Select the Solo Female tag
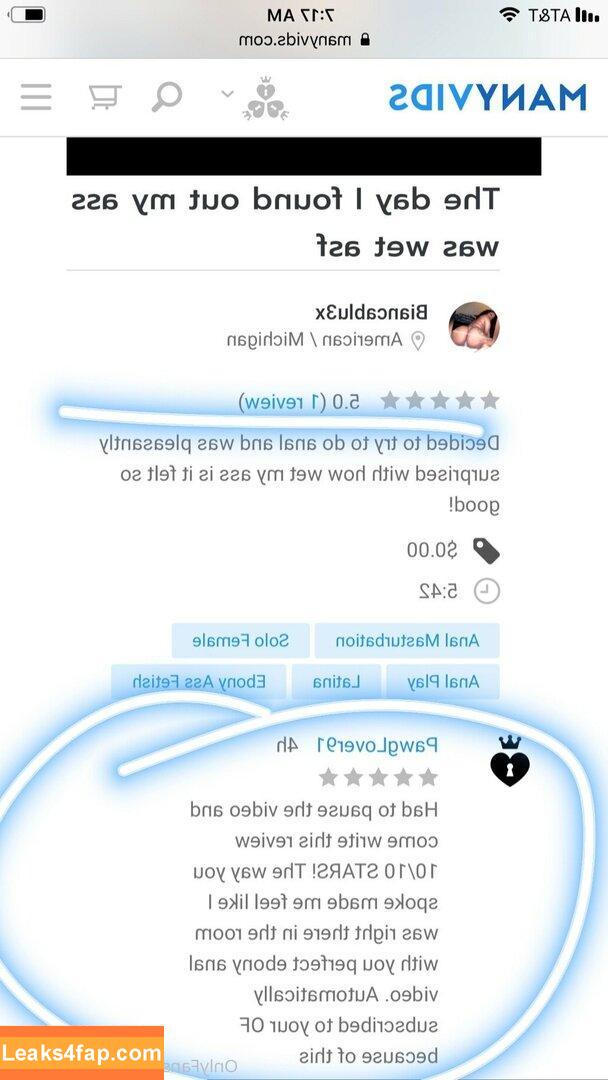This screenshot has width=608, height=1080. [240, 641]
